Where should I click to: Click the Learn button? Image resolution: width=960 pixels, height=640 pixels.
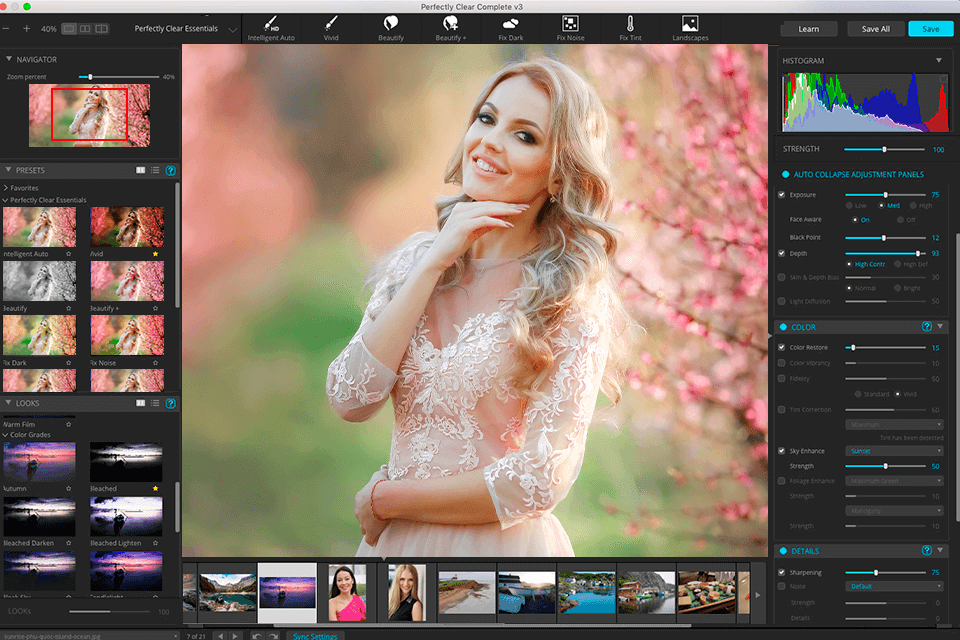tap(808, 29)
